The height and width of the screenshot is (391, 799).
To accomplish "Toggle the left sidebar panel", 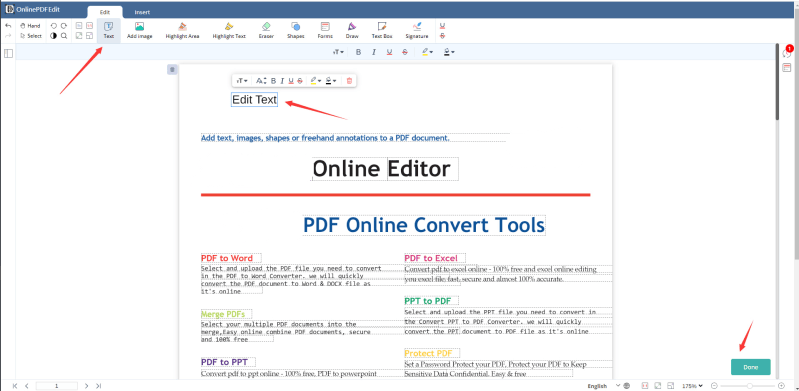I will [x=8, y=53].
